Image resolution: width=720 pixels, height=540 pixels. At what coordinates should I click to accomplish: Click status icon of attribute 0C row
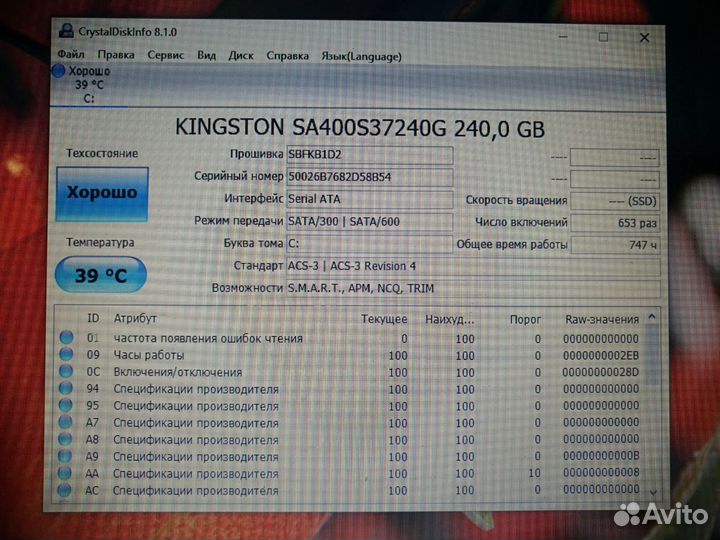point(66,371)
